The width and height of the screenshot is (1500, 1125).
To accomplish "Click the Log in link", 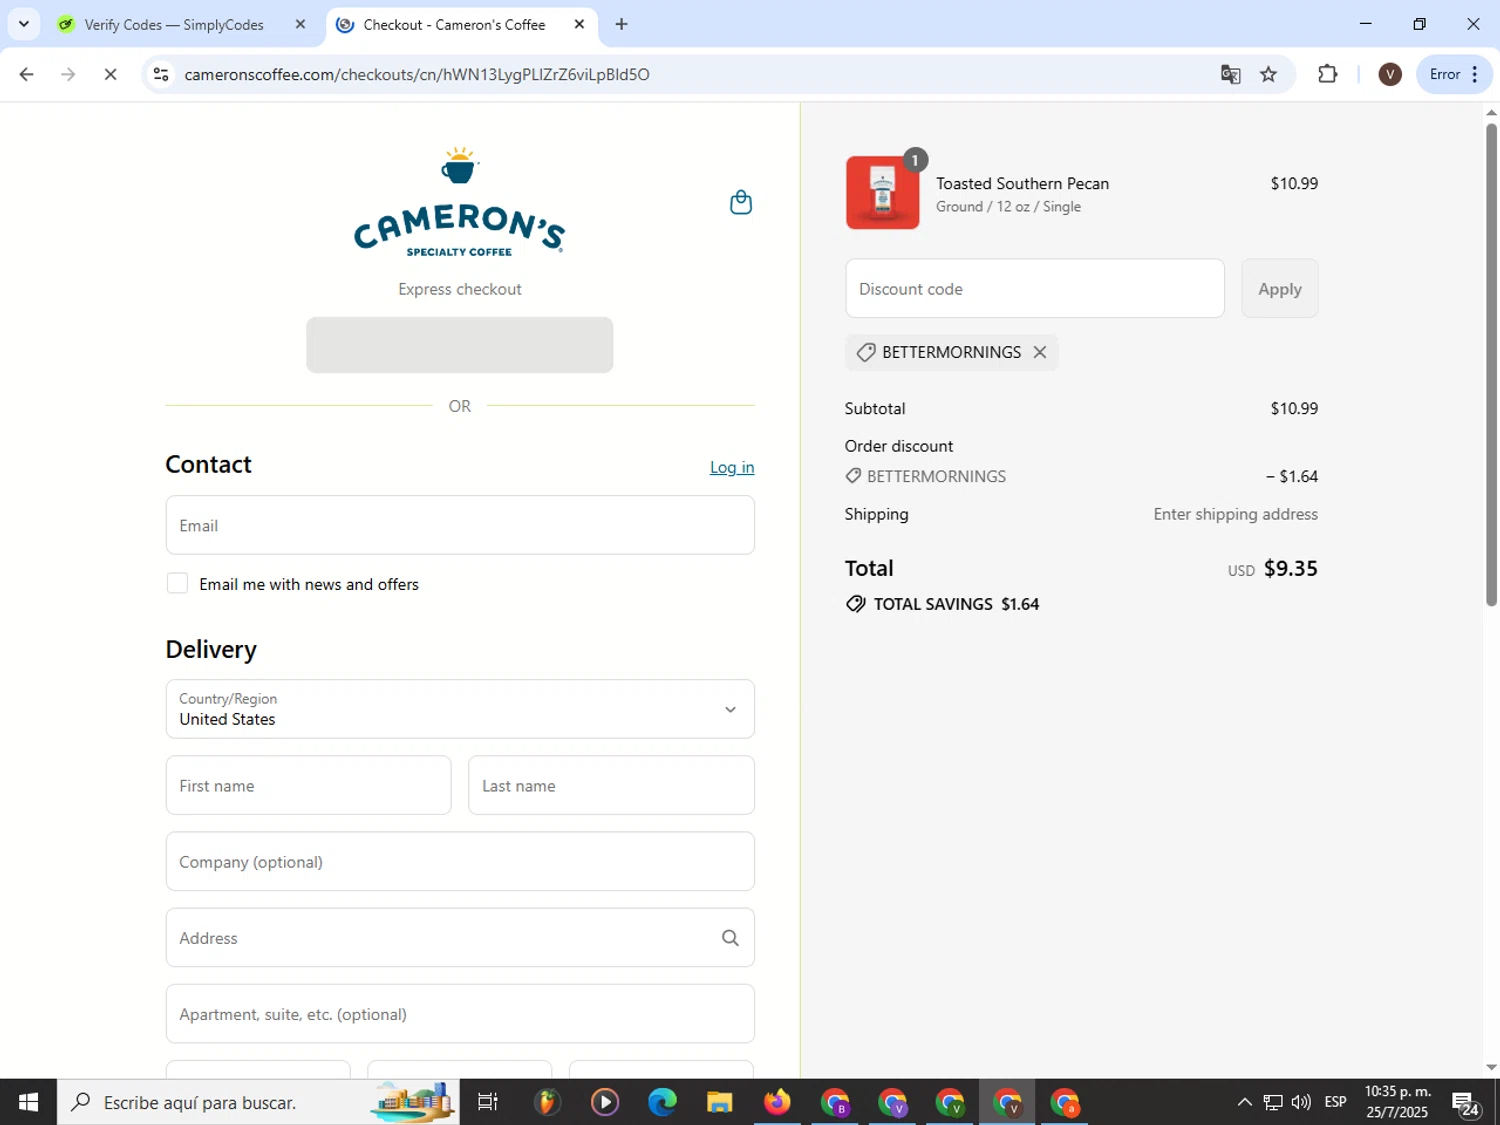I will 732,467.
